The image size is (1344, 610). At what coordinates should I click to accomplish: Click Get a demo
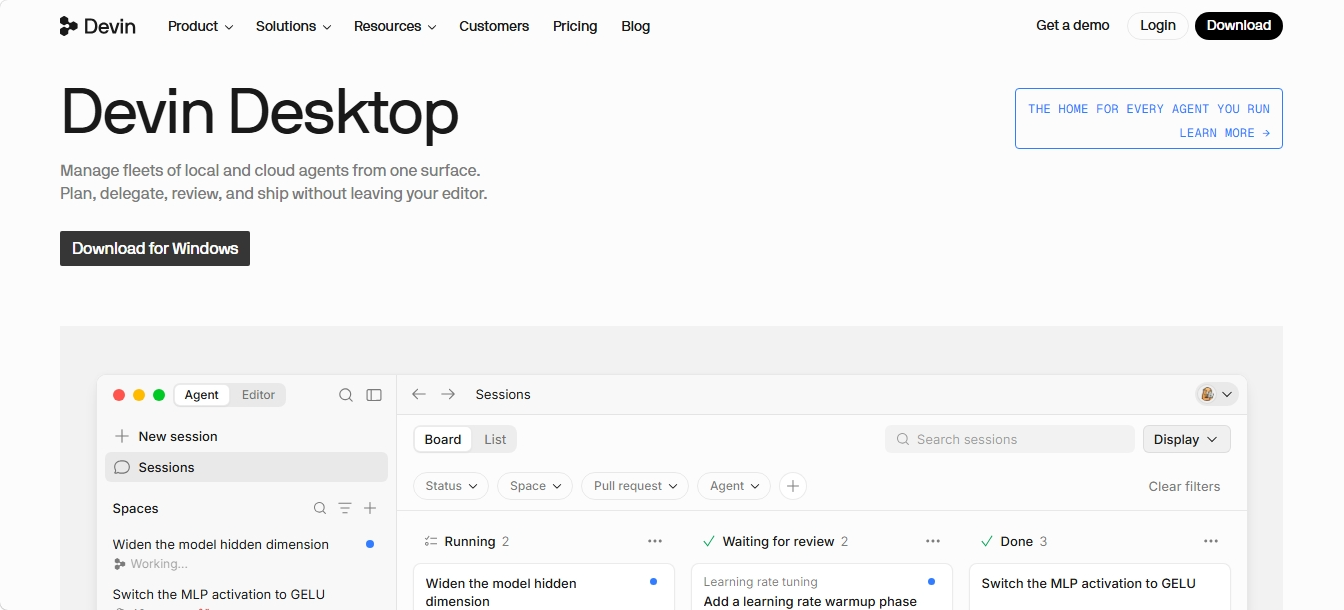pyautogui.click(x=1073, y=25)
